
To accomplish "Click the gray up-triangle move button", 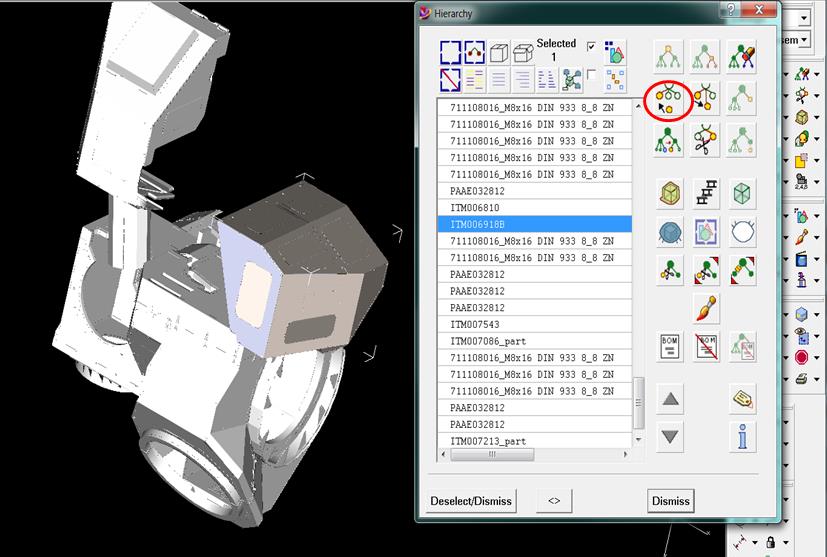I will (x=670, y=399).
